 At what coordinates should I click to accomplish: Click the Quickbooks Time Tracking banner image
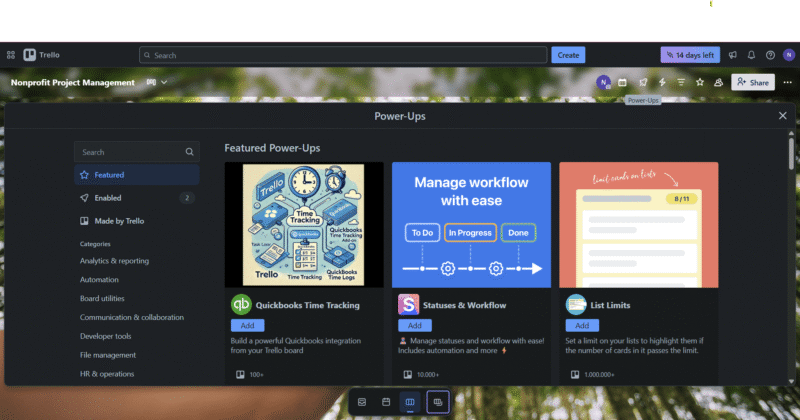(x=304, y=225)
